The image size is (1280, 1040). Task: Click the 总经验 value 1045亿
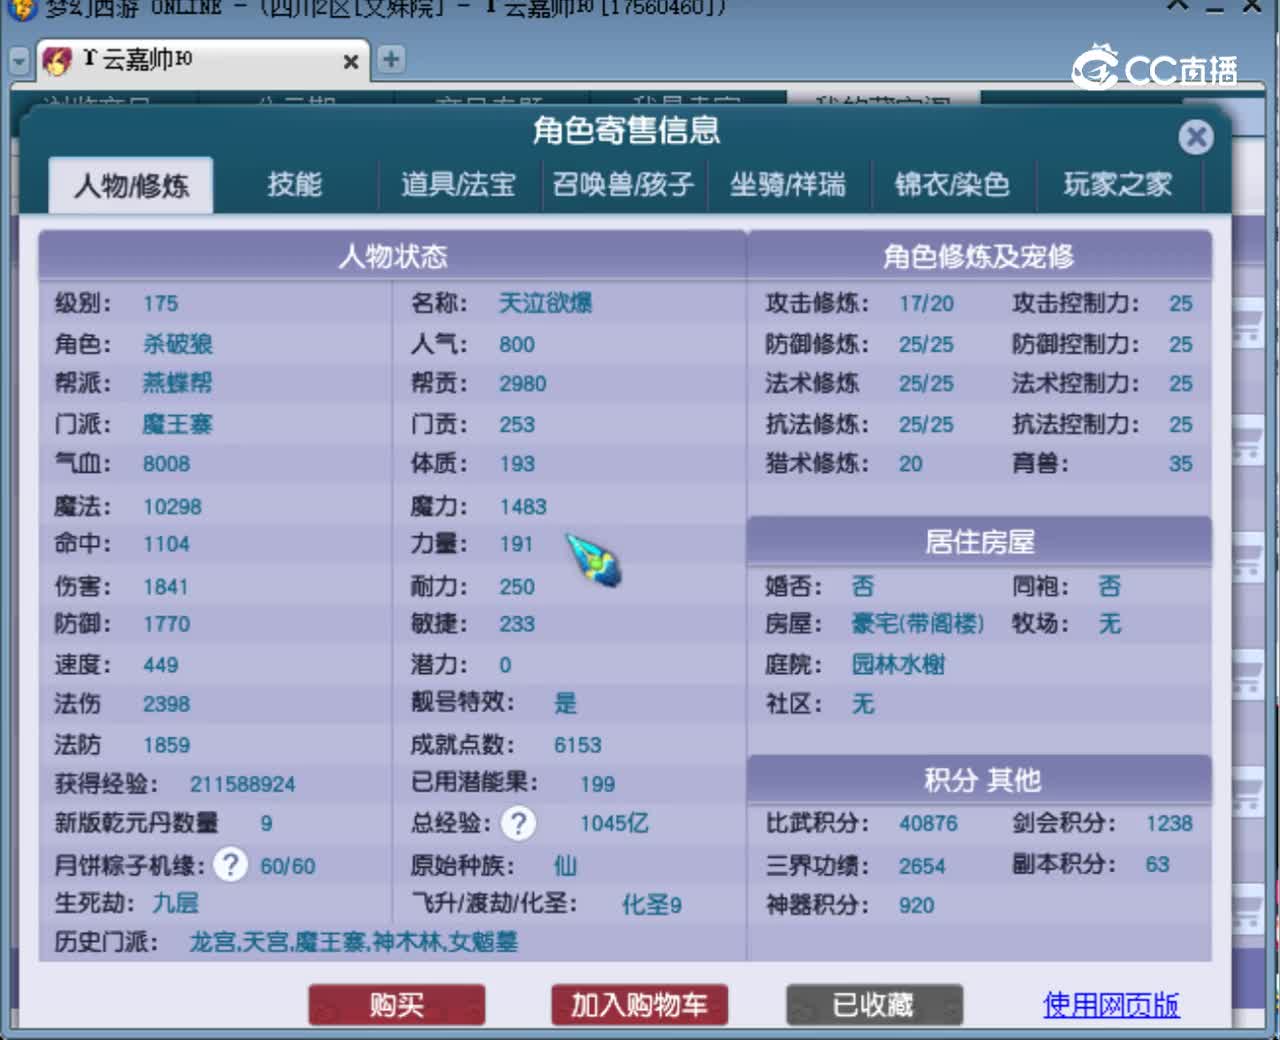[615, 823]
